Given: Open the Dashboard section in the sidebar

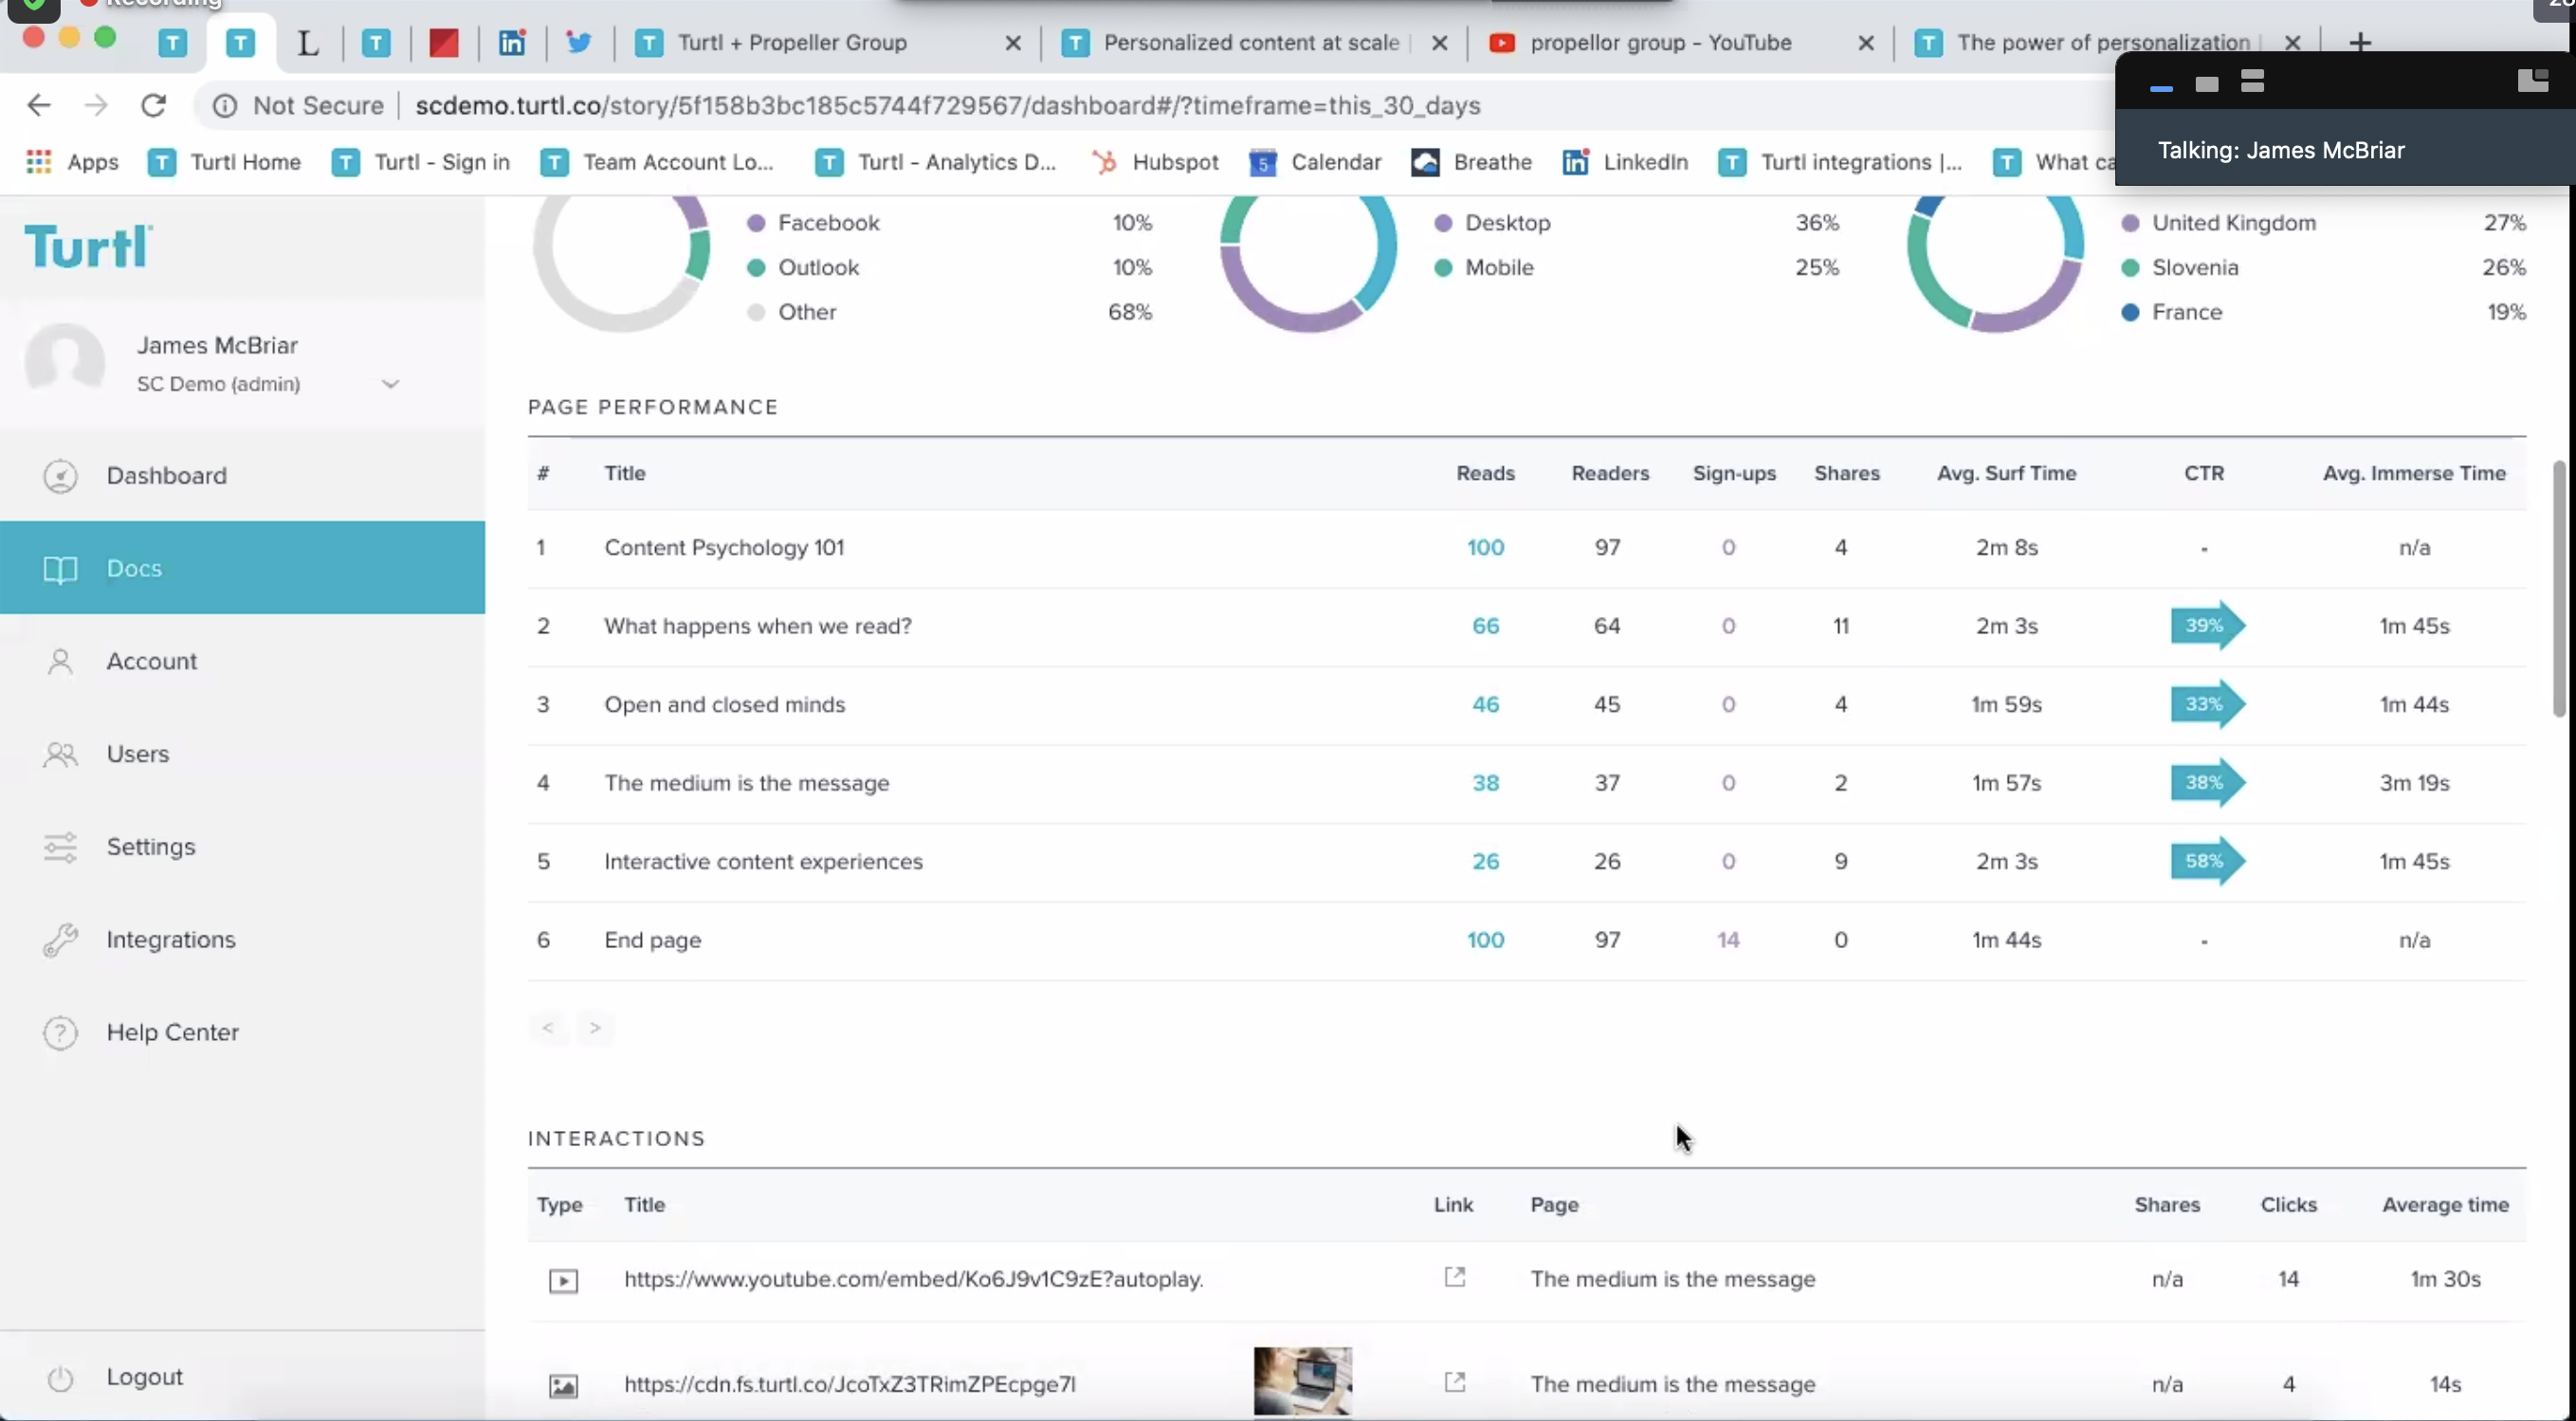Looking at the screenshot, I should click(166, 476).
